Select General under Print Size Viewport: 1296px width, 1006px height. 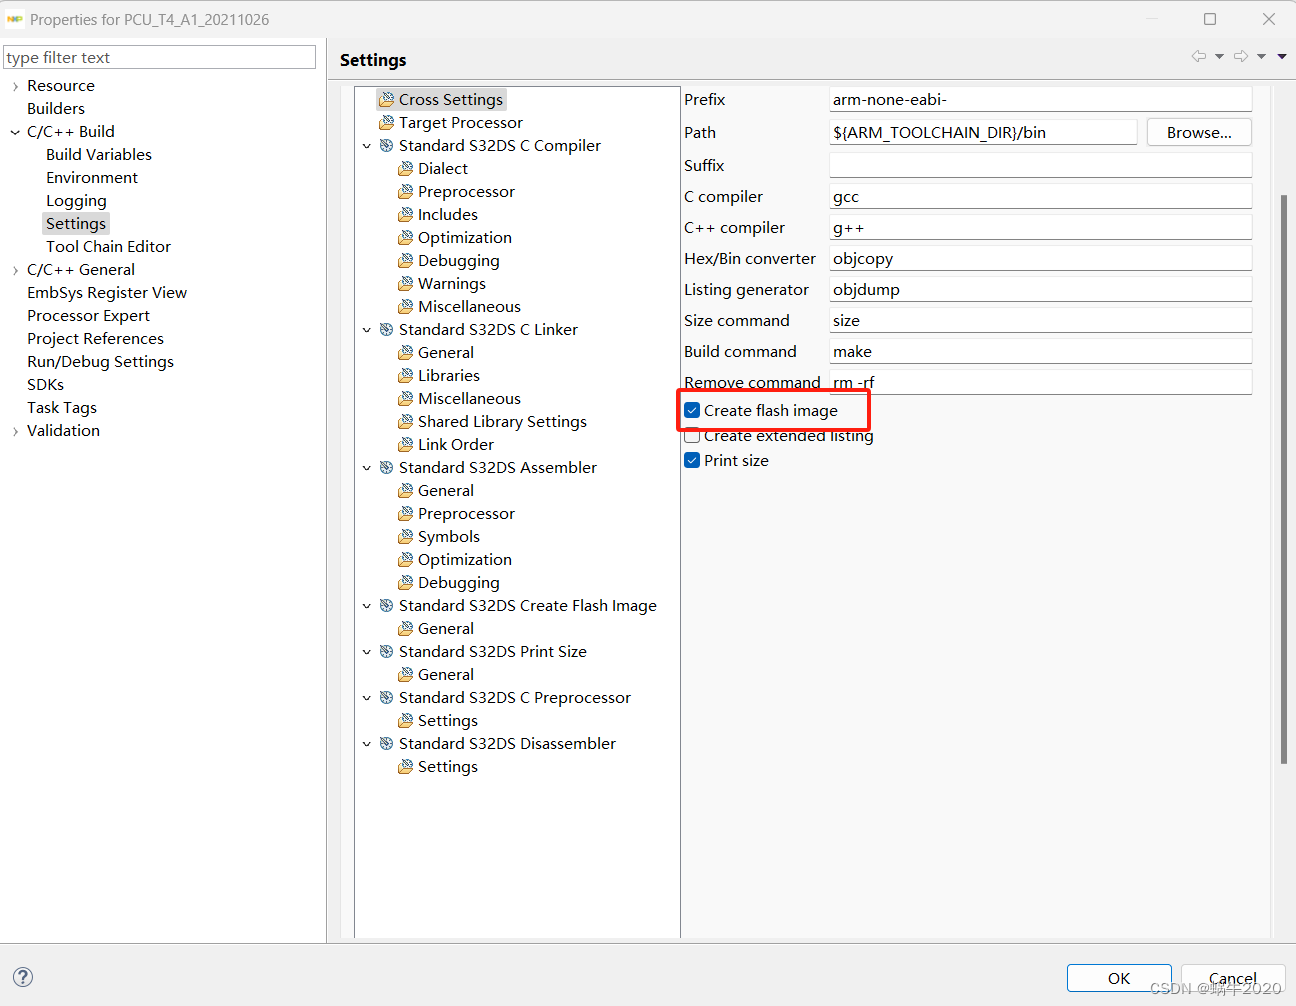[x=446, y=674]
